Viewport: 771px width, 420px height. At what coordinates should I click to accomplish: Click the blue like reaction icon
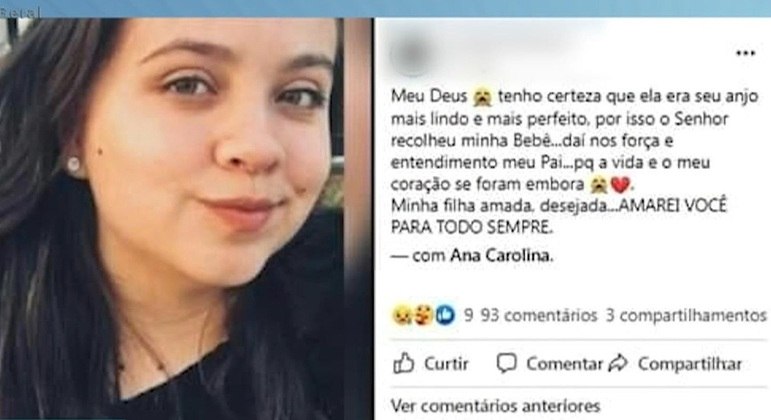click(x=445, y=315)
